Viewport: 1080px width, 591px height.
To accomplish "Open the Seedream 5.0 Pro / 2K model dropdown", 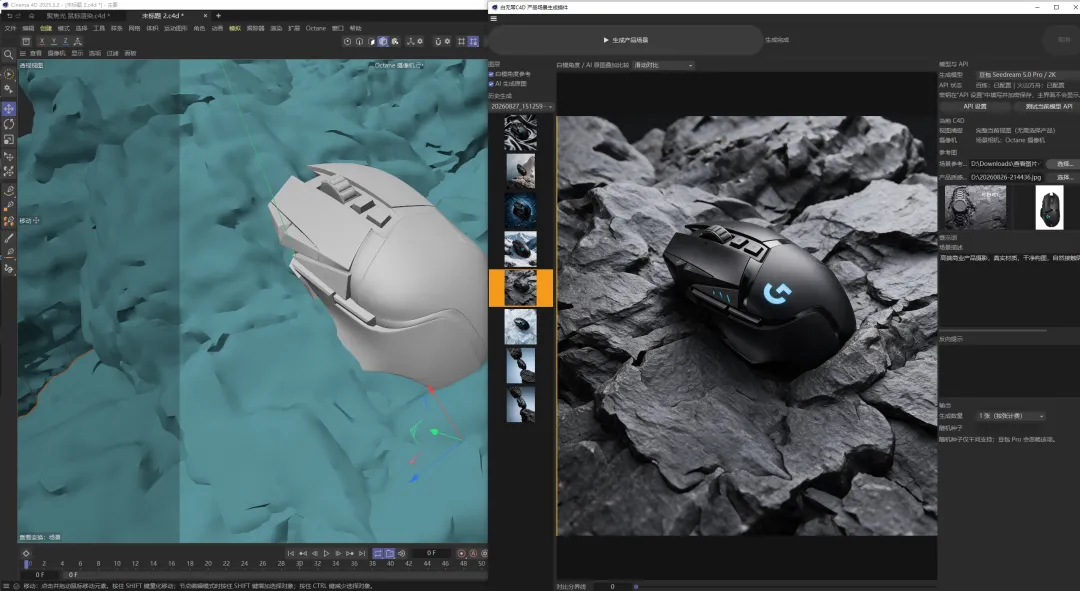I will pos(1028,74).
